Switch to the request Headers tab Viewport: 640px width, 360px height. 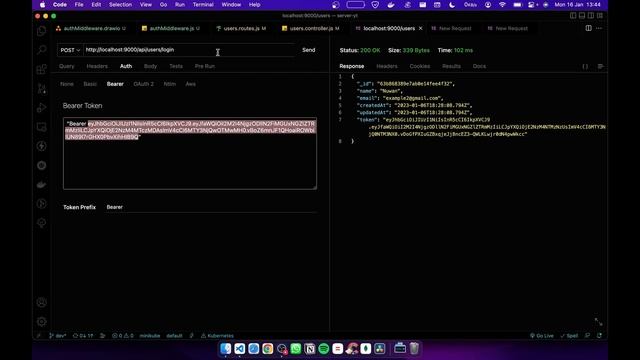97,66
